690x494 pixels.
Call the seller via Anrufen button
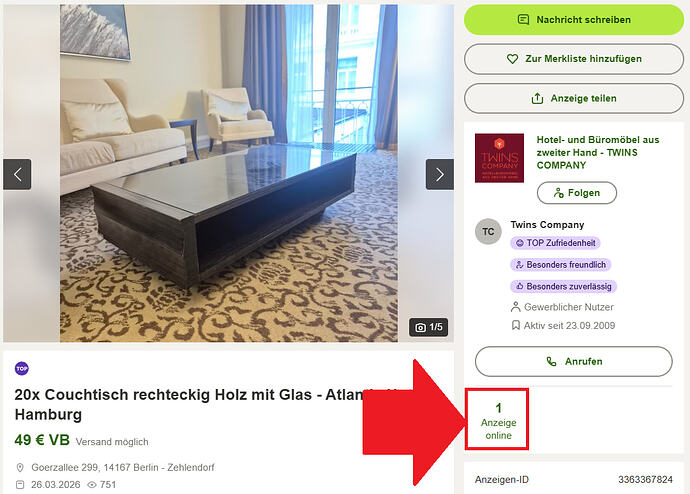point(573,362)
